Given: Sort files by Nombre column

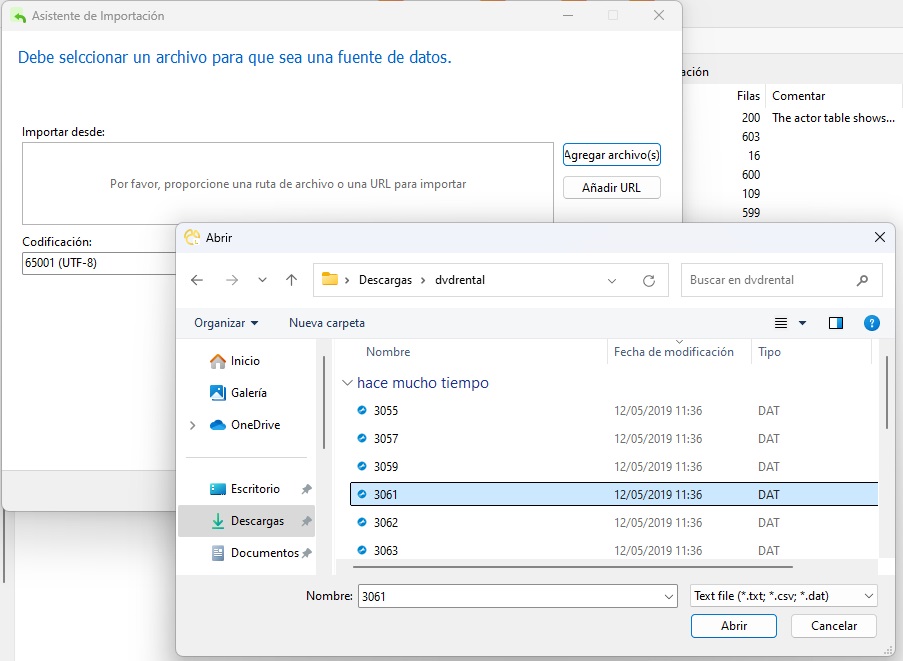Looking at the screenshot, I should (388, 352).
